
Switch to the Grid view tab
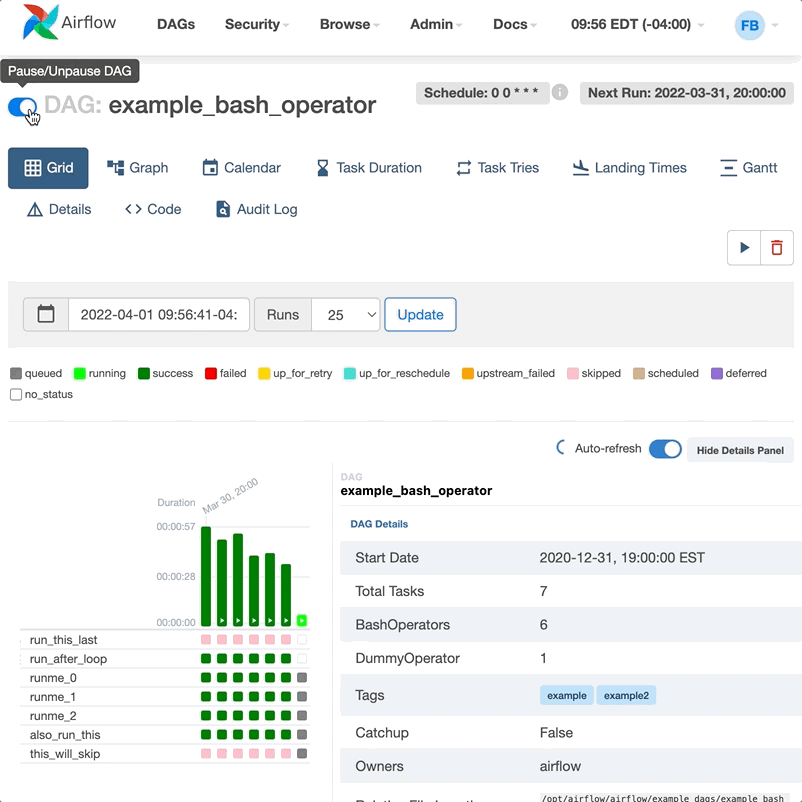pos(48,168)
